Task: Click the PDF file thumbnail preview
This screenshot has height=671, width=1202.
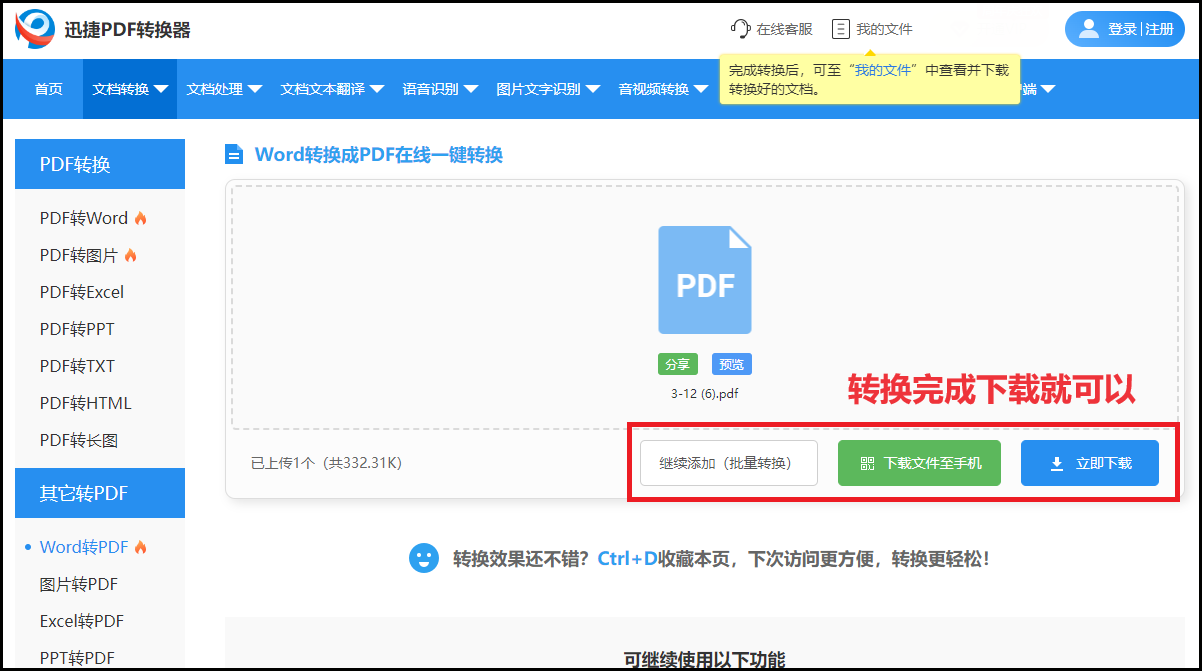Action: point(704,279)
